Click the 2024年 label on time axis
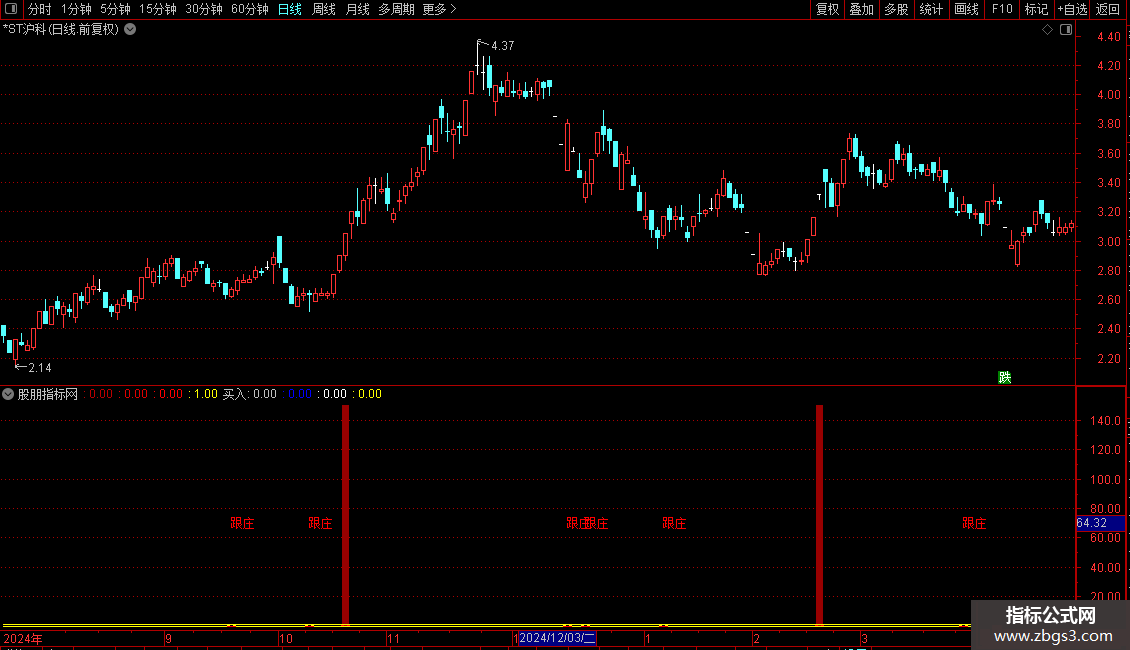This screenshot has height=650, width=1130. pyautogui.click(x=23, y=638)
